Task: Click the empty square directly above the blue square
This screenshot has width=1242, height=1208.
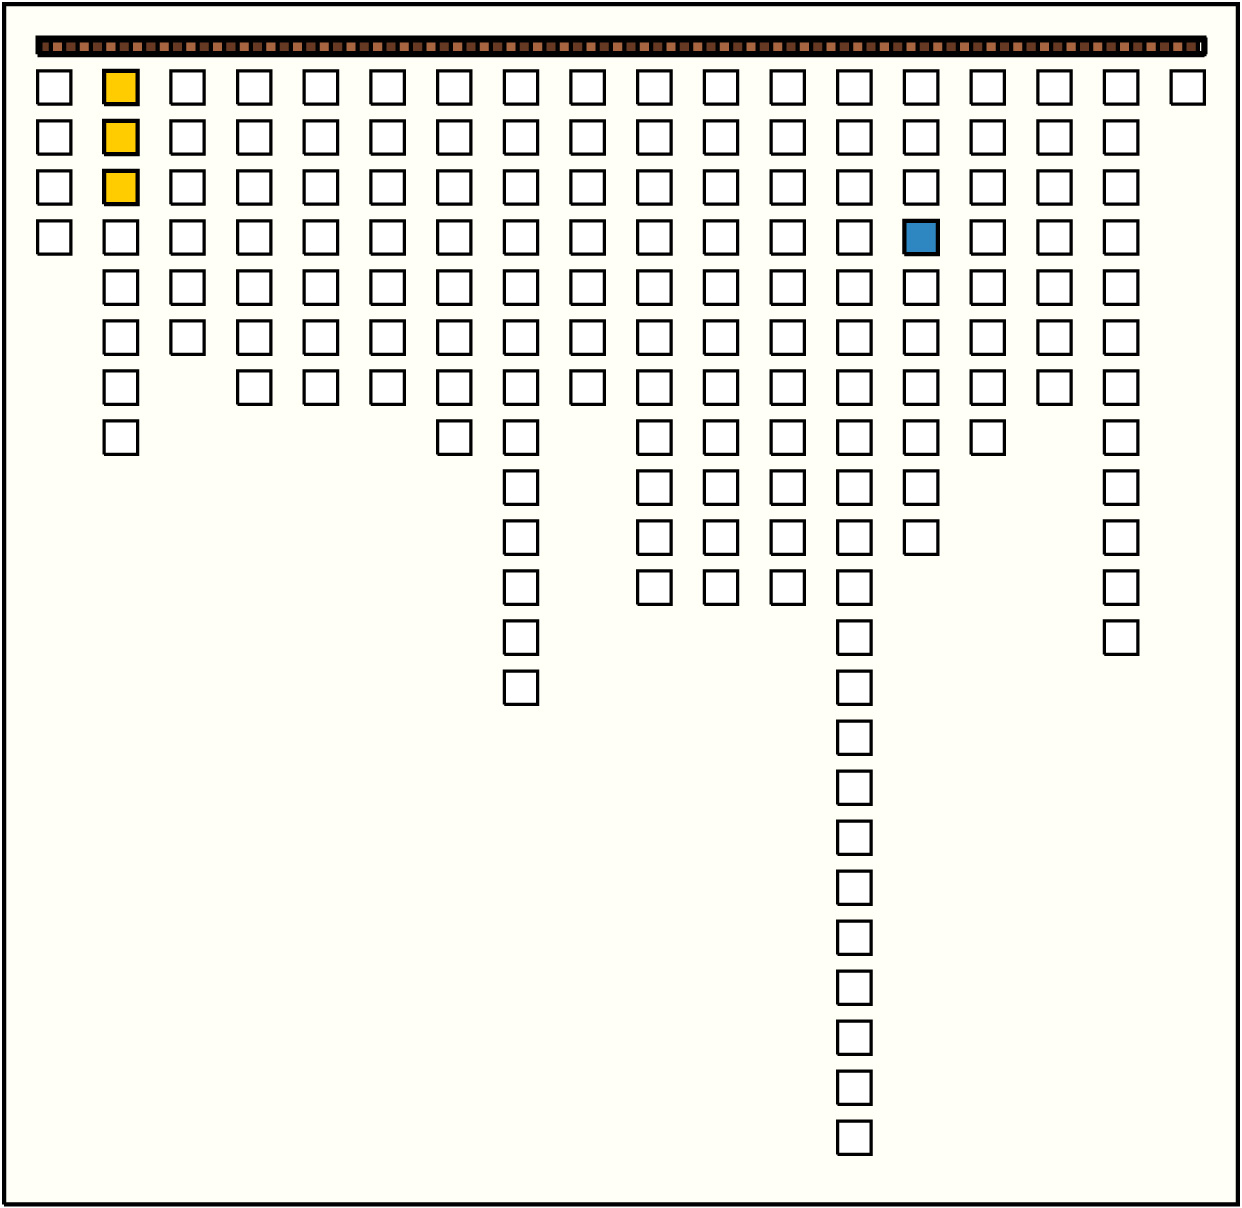Action: [x=921, y=188]
